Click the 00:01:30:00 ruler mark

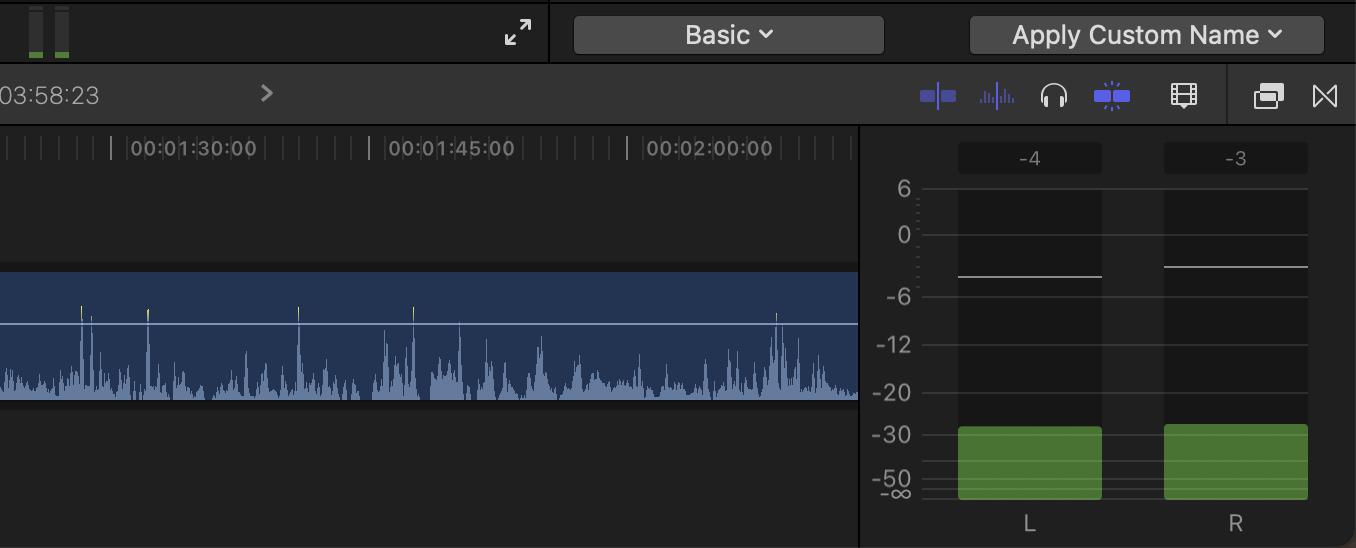(x=194, y=149)
